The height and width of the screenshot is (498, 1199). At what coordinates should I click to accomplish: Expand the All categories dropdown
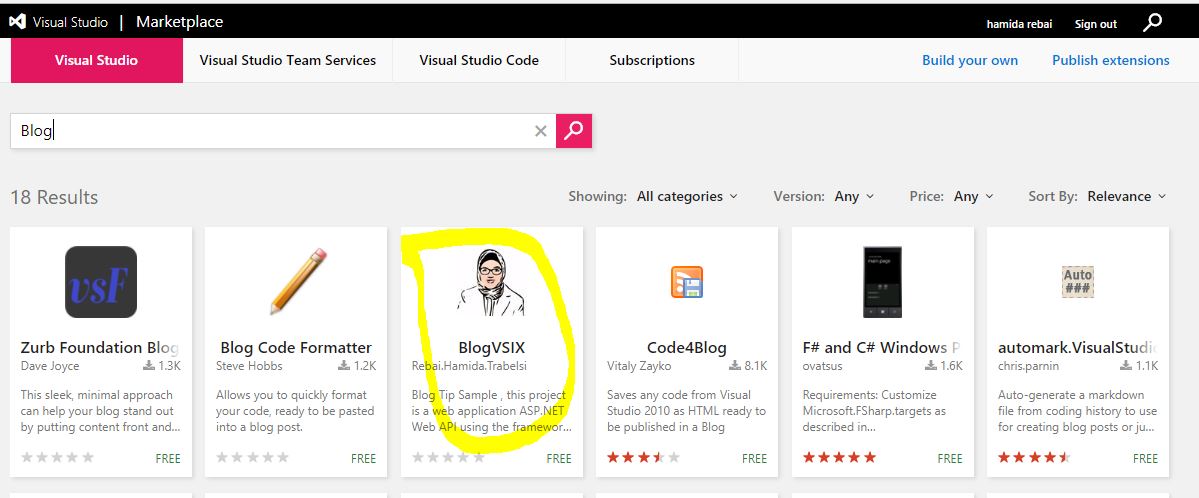click(x=687, y=197)
